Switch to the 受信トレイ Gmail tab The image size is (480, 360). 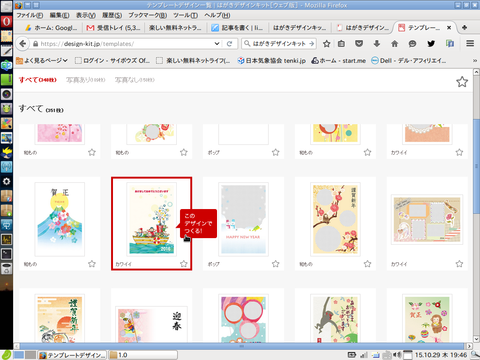[113, 28]
